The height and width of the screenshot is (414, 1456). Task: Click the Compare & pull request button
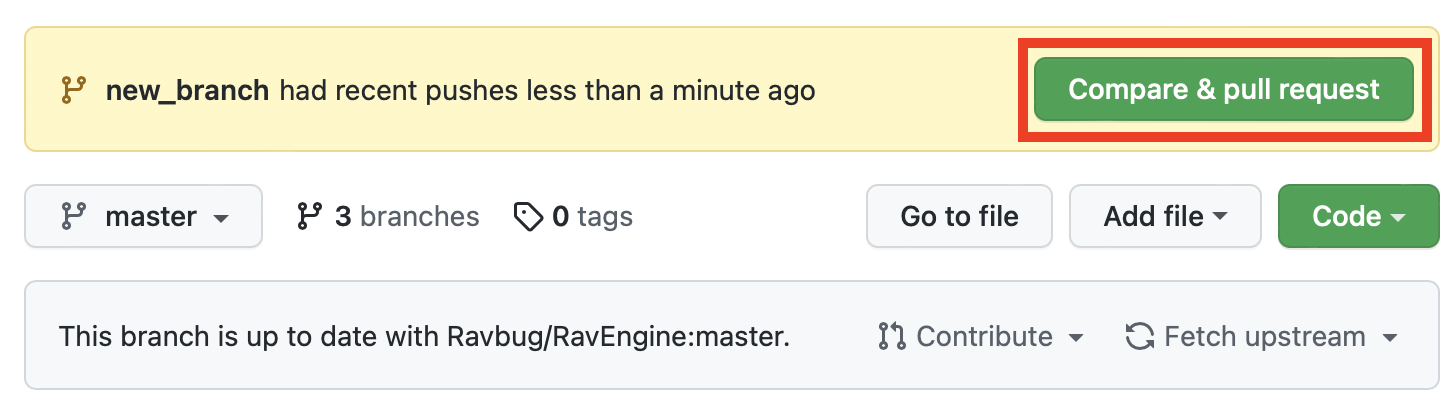click(1223, 90)
